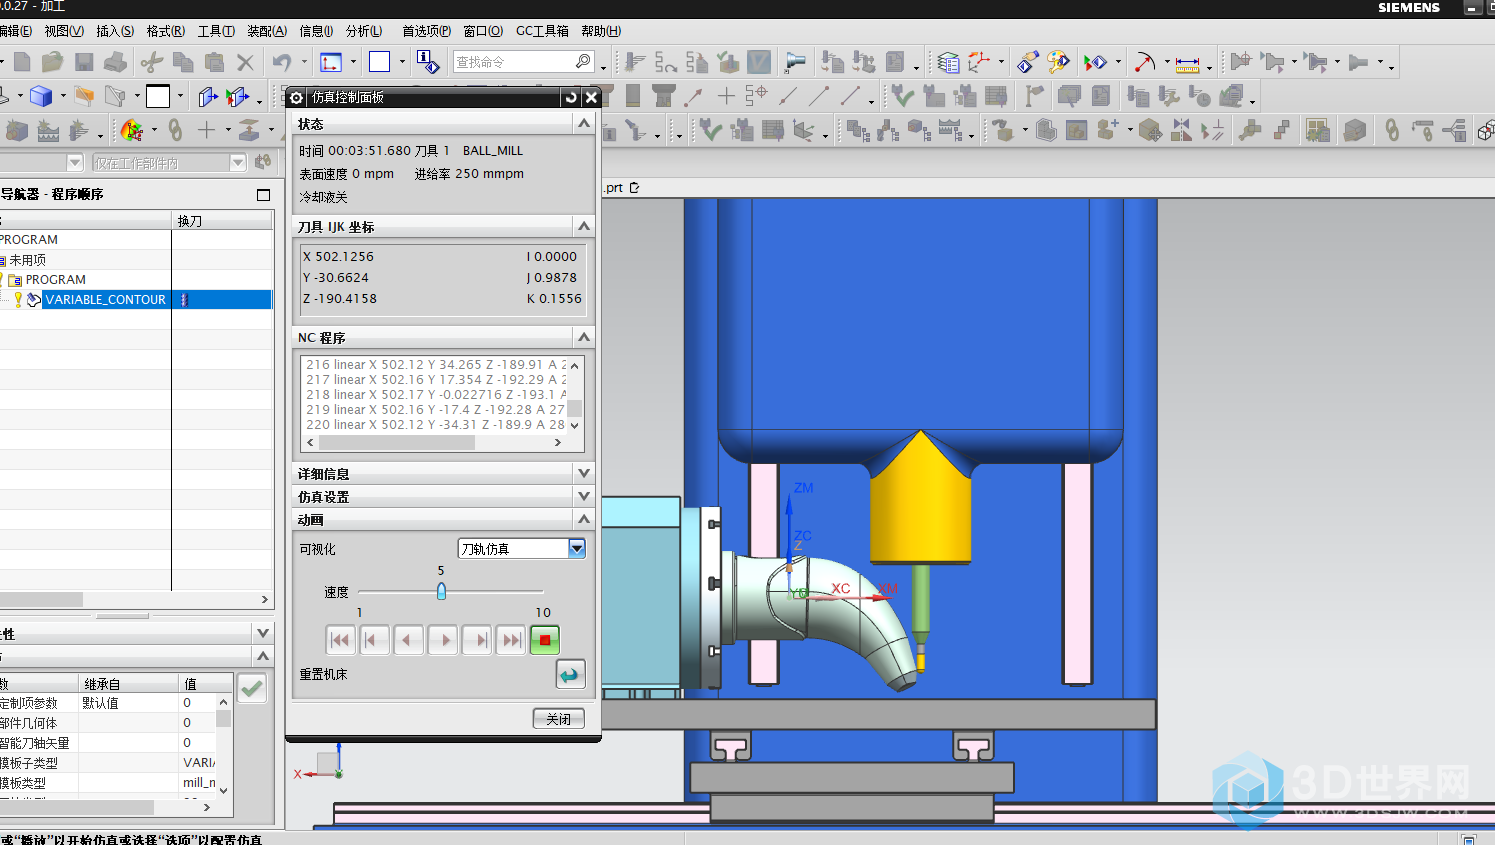This screenshot has height=845, width=1495.
Task: Click the red-dot arc icon
Action: point(1144,63)
